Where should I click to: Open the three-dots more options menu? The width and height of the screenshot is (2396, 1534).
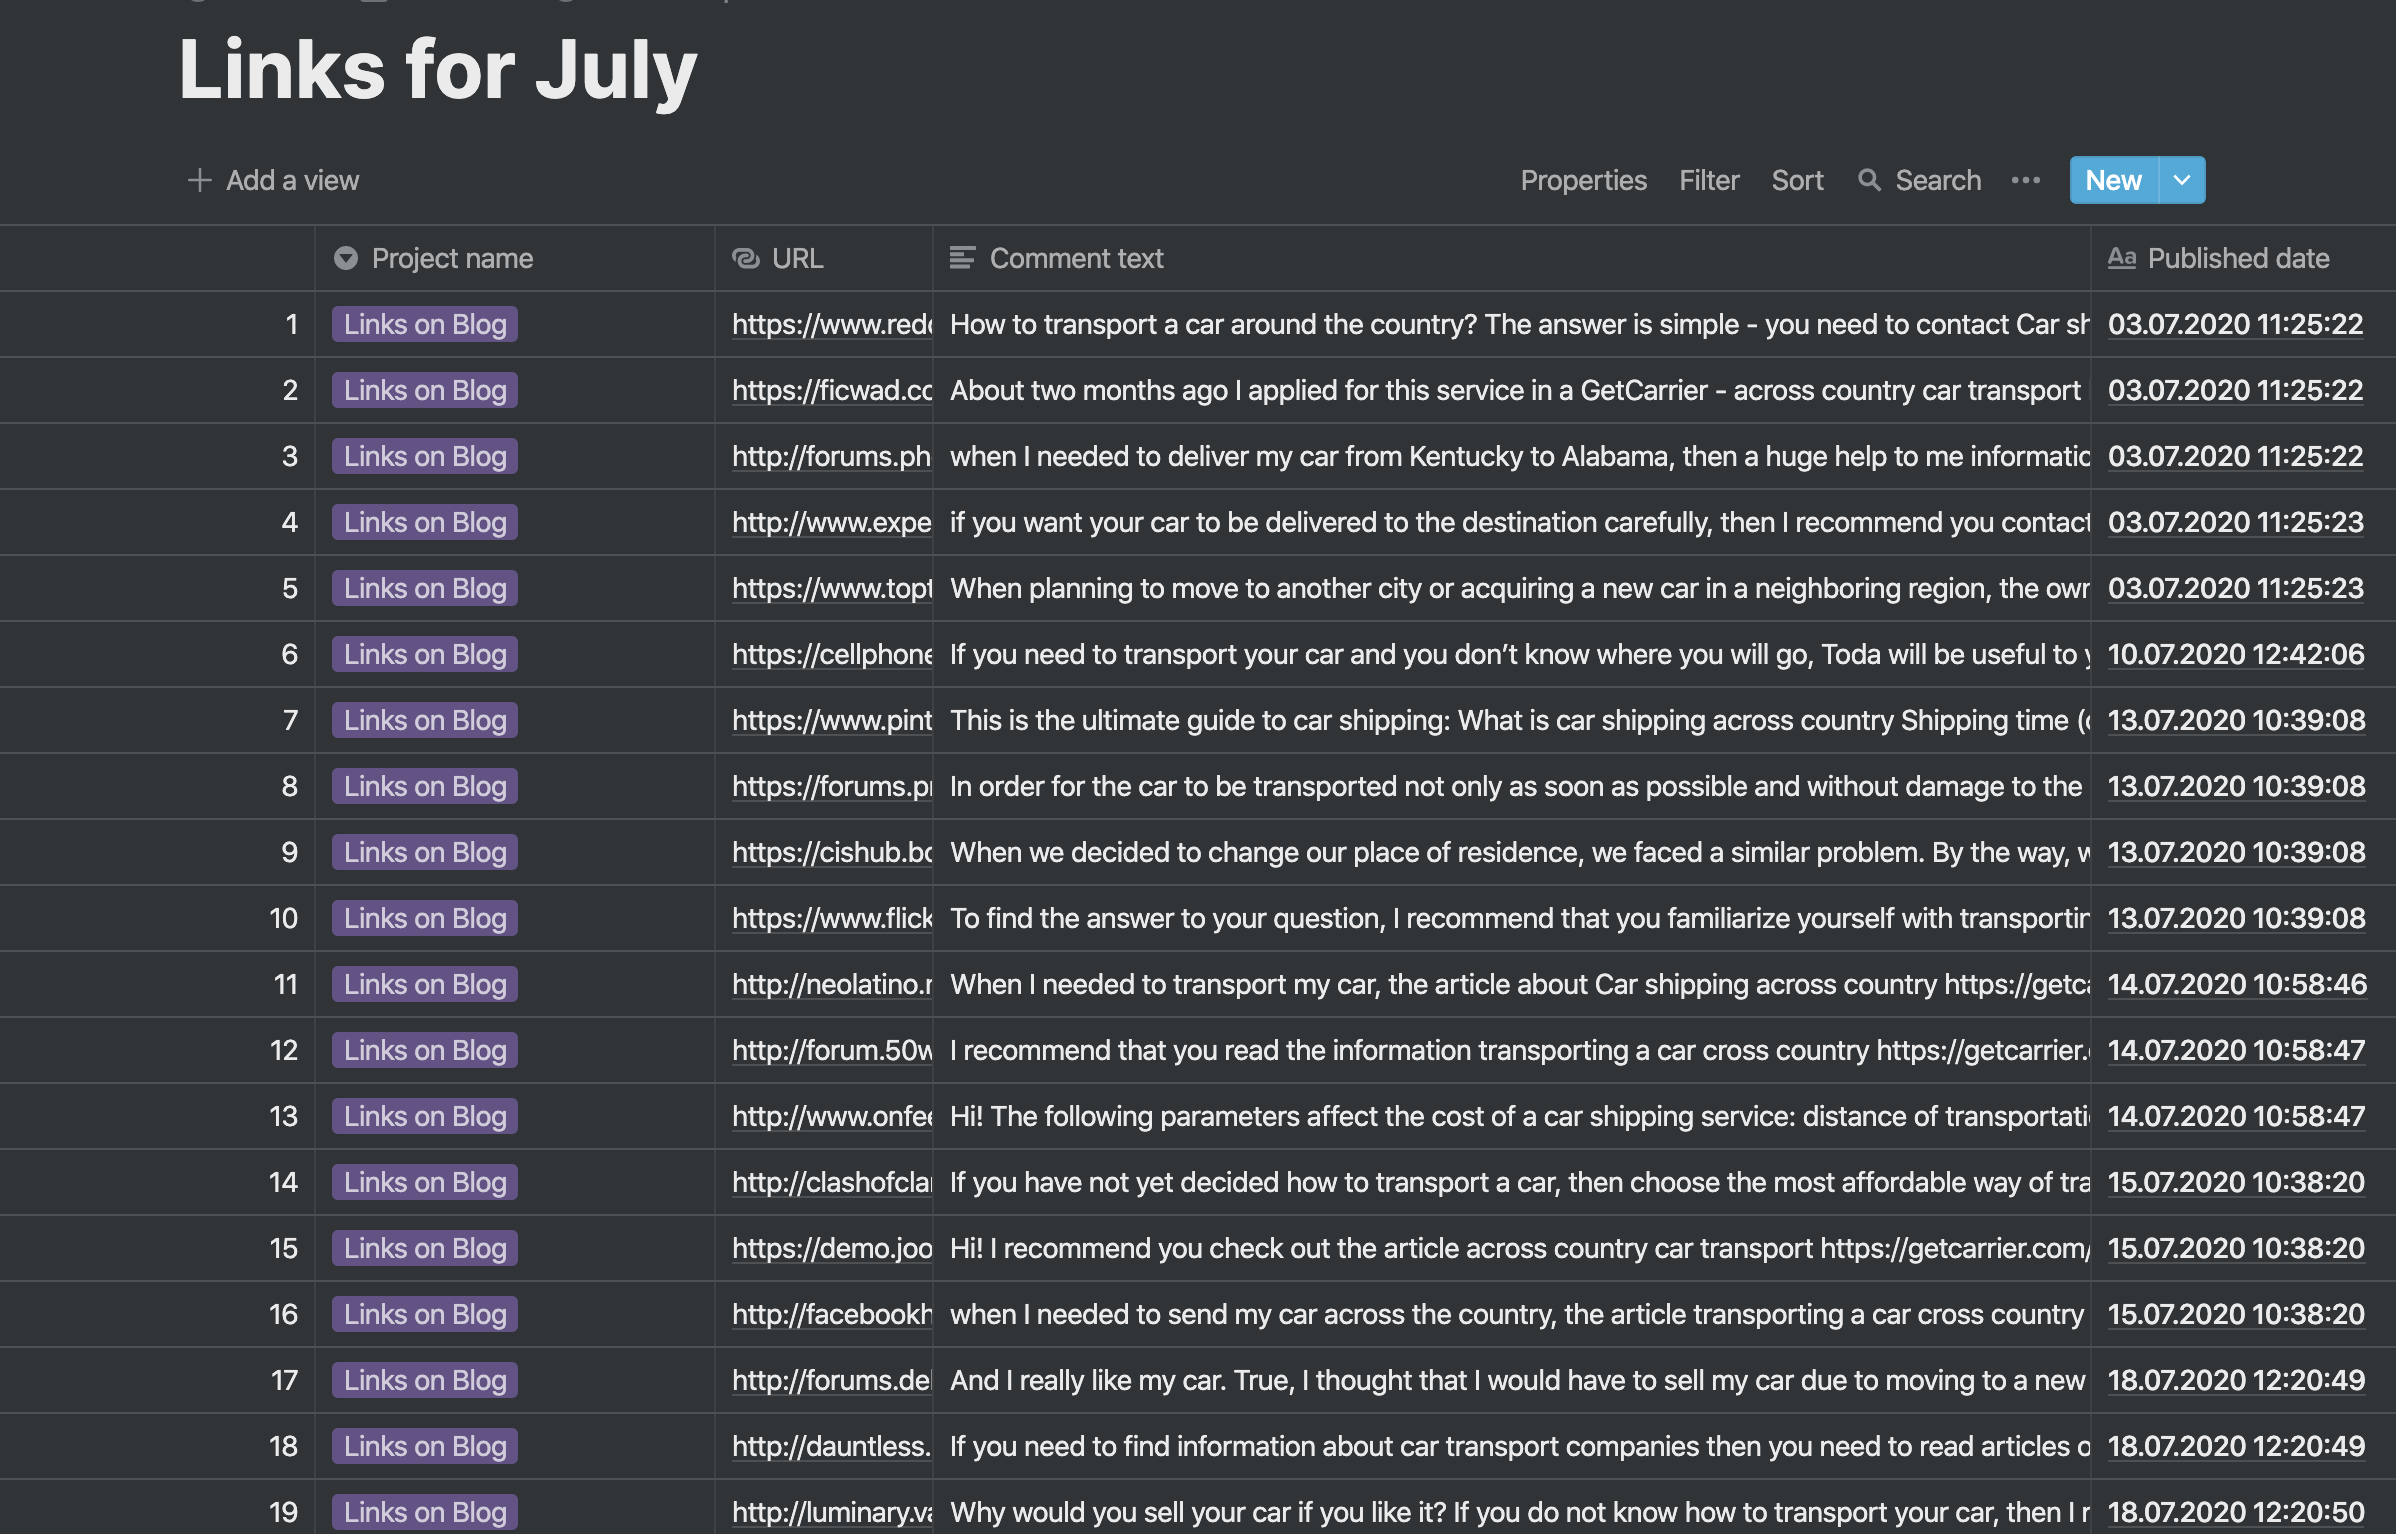2025,180
